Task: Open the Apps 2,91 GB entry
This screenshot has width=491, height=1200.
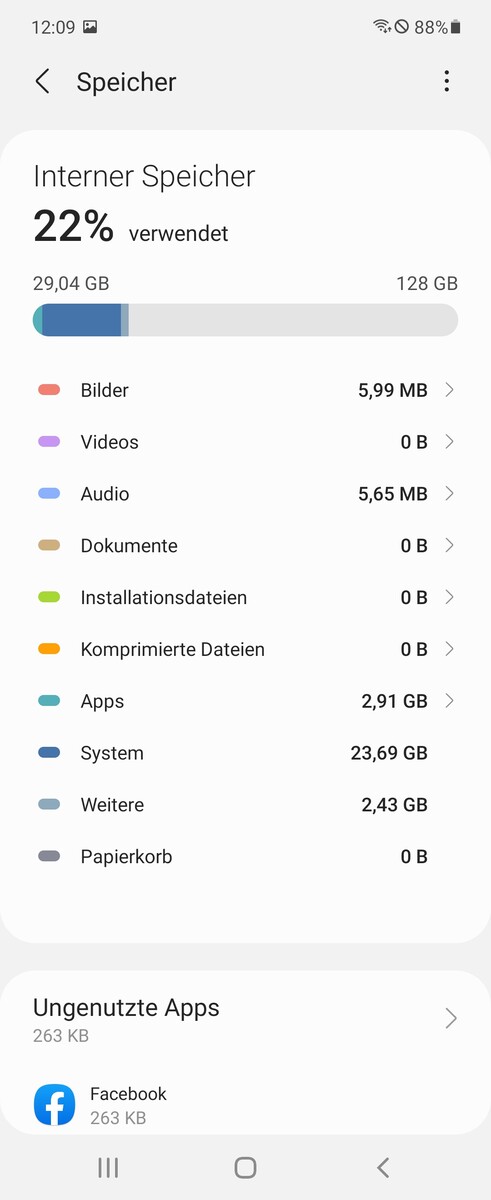Action: (x=245, y=701)
